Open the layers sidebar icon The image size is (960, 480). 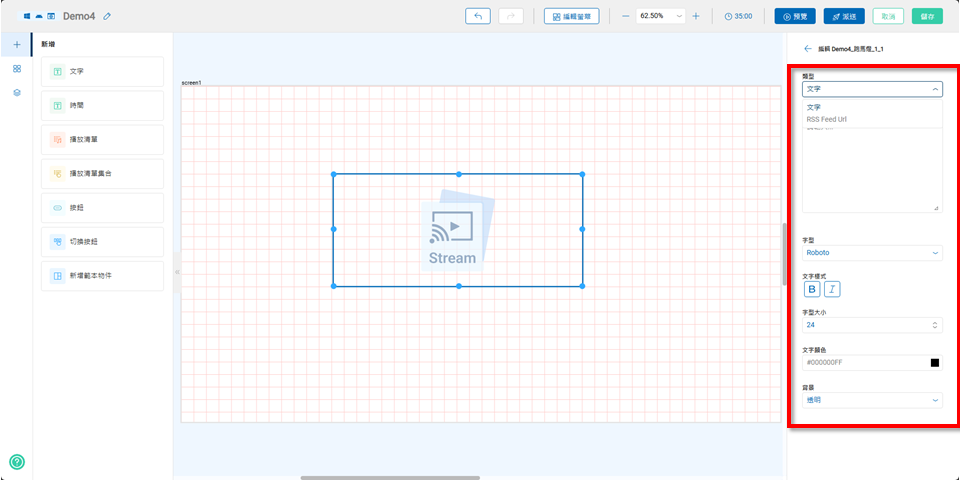tap(16, 92)
